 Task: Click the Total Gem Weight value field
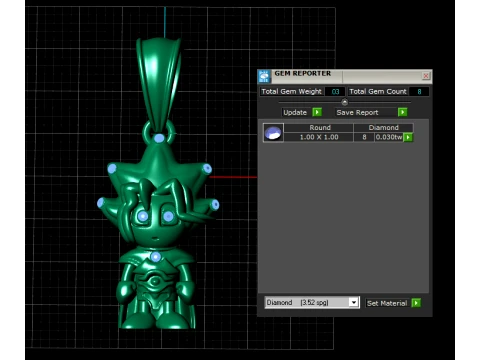335,91
